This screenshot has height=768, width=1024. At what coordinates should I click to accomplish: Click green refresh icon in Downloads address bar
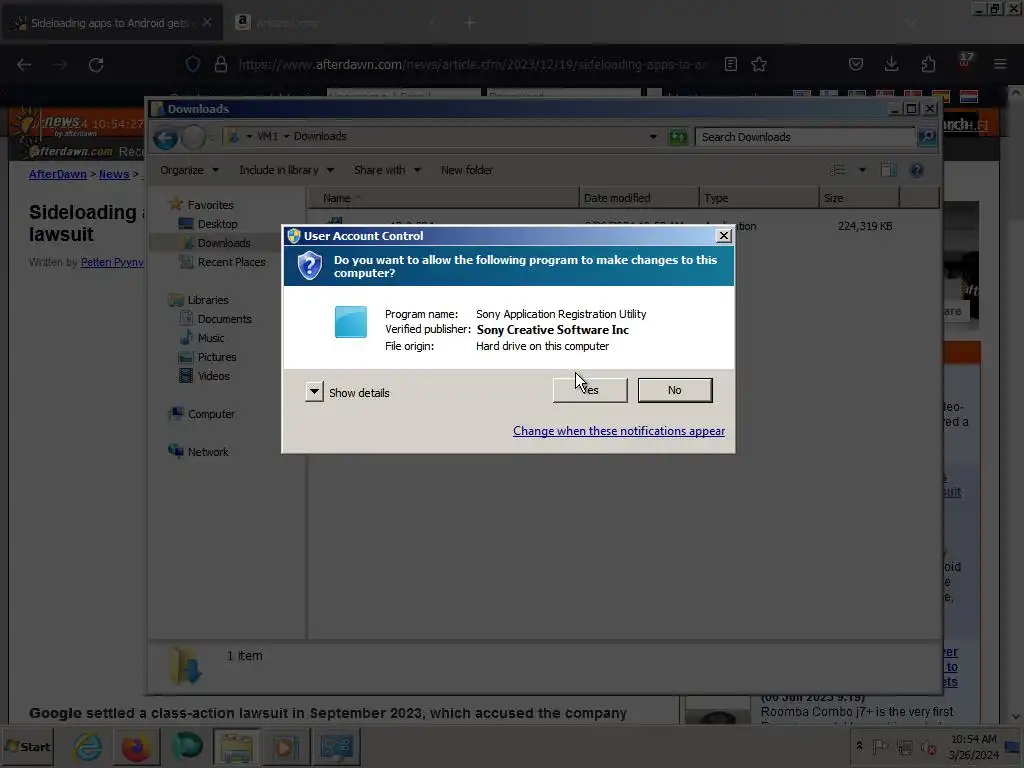pos(678,137)
